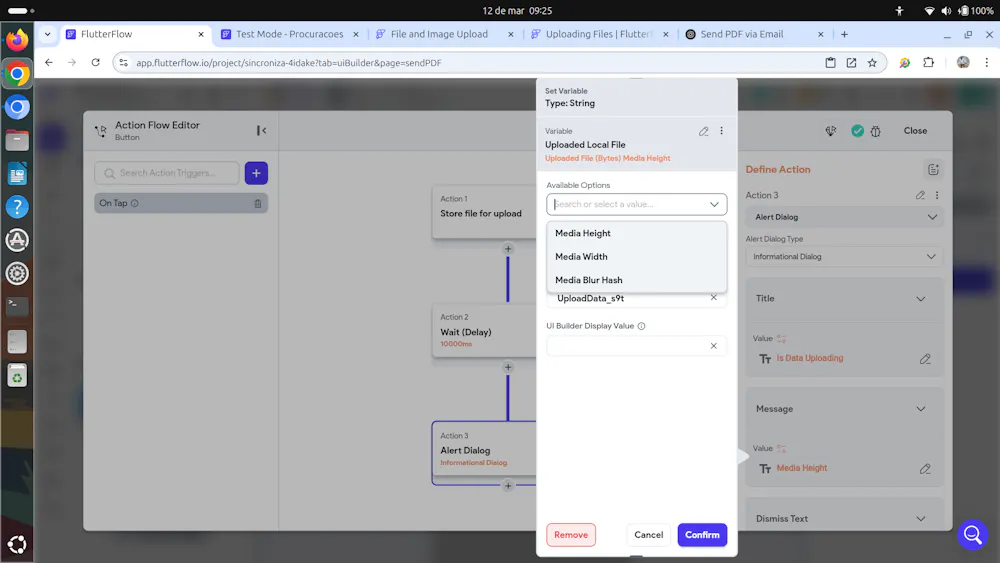
Task: Search action triggers field
Action: coord(166,173)
